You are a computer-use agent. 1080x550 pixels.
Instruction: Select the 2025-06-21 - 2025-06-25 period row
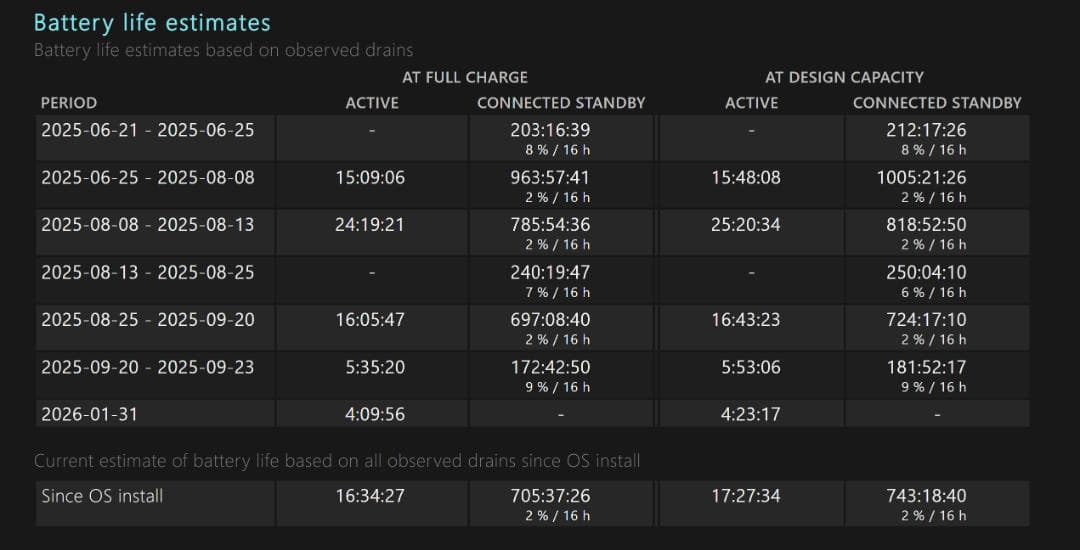(x=148, y=130)
